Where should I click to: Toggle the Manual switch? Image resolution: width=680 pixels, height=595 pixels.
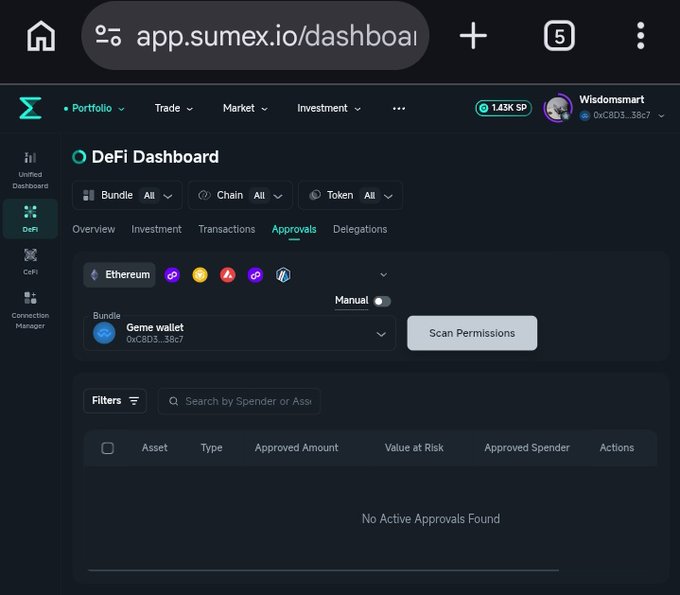point(382,301)
